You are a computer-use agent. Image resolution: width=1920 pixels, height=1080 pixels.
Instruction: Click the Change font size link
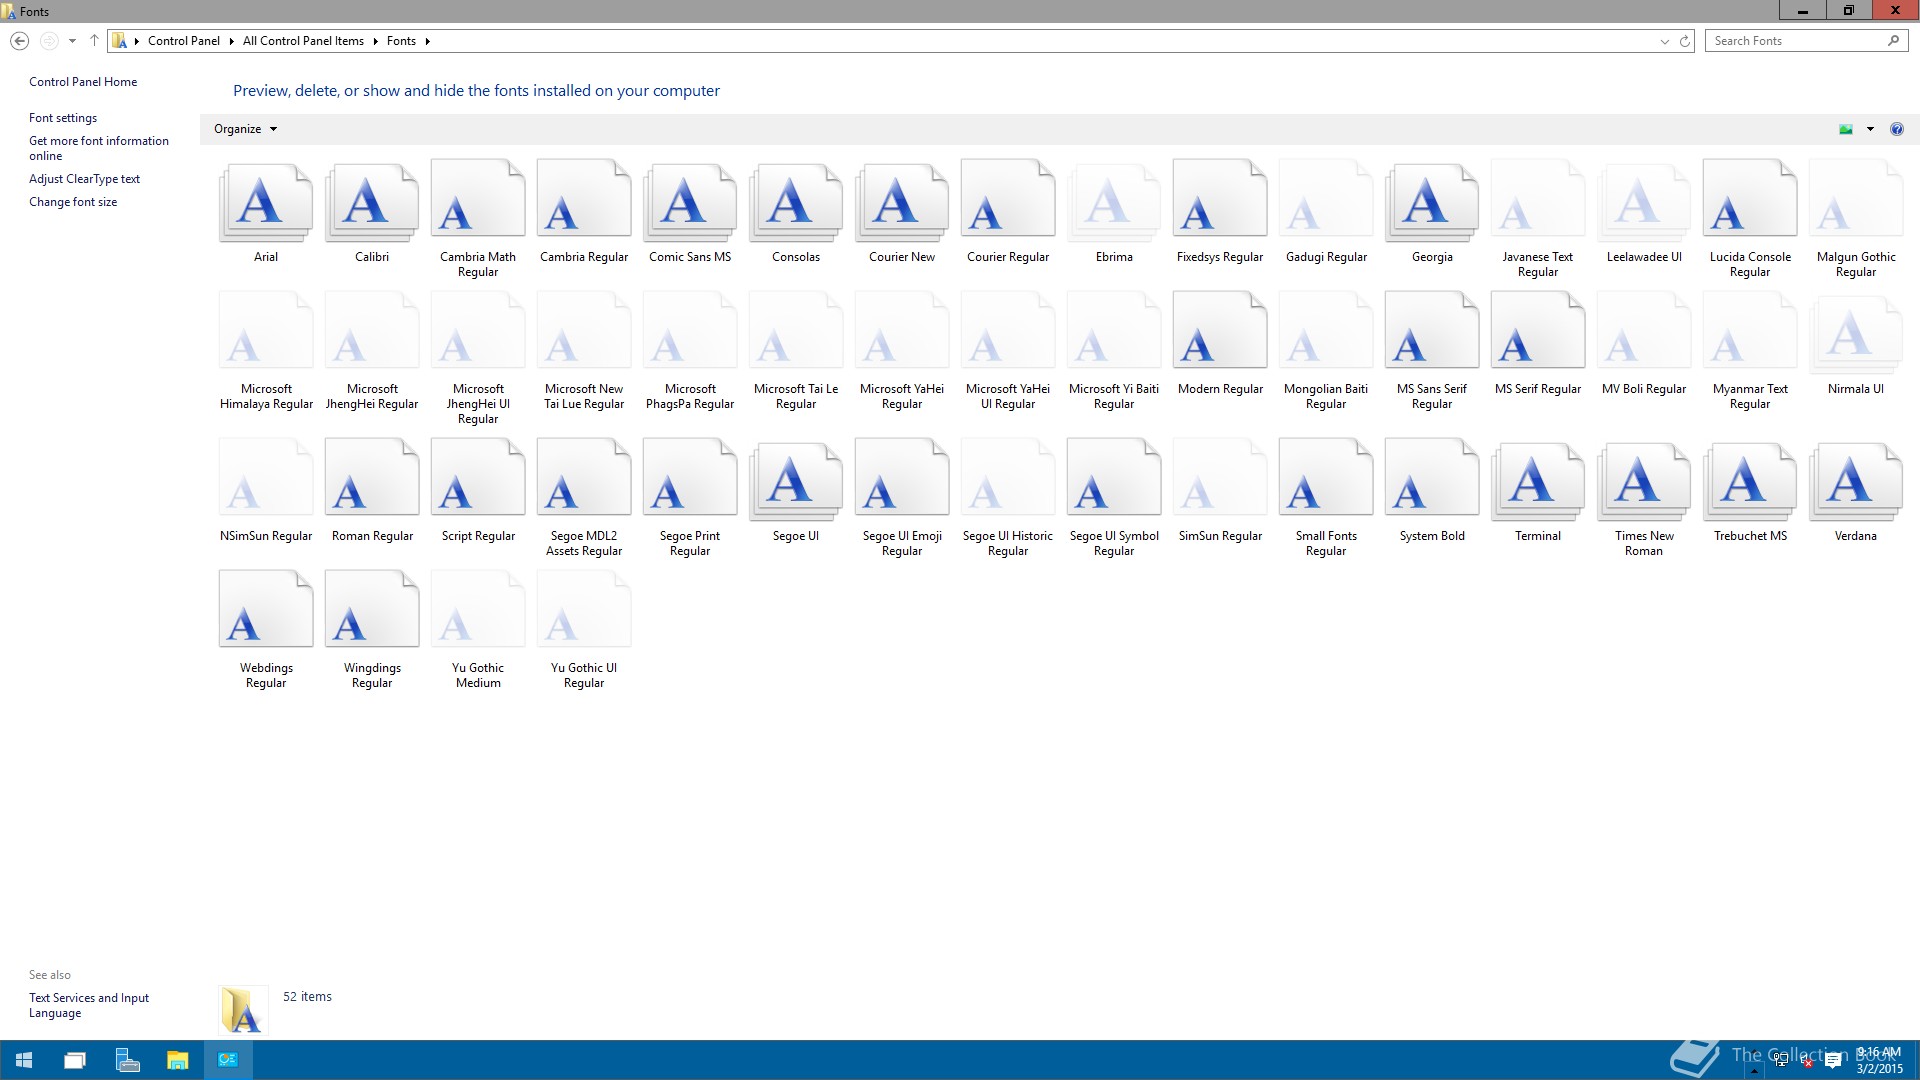click(x=73, y=202)
